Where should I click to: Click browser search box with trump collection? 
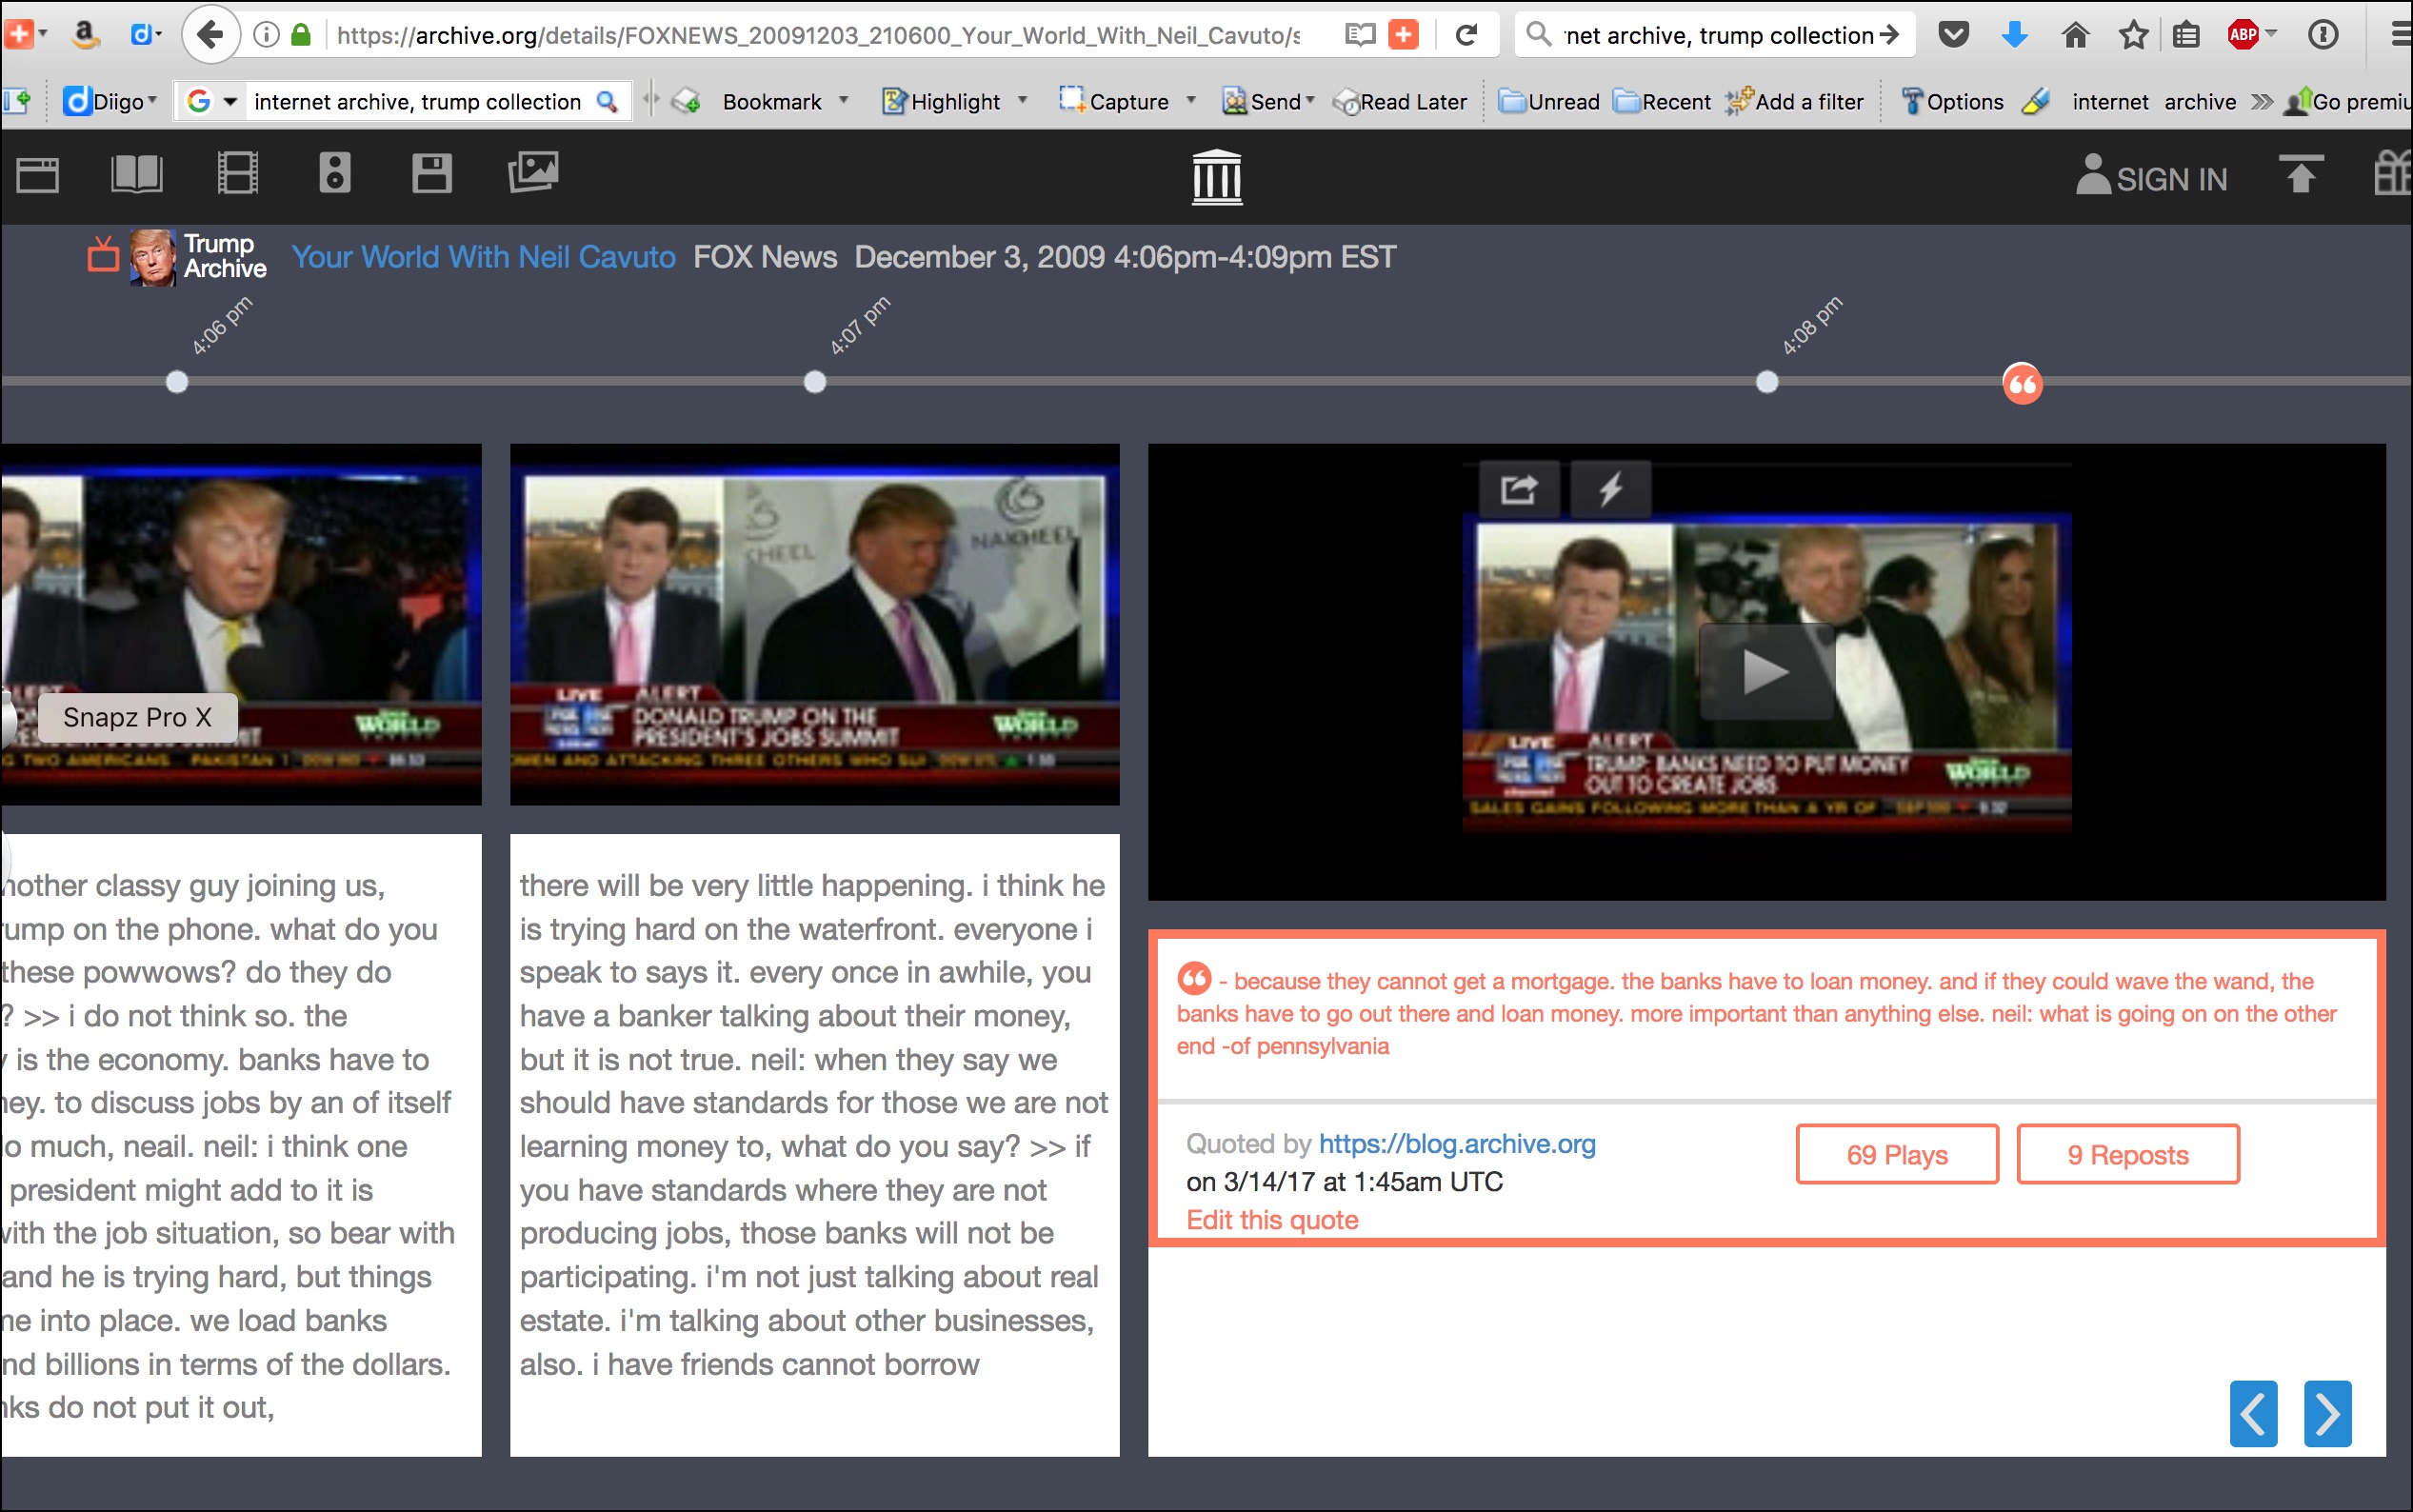pyautogui.click(x=1717, y=35)
